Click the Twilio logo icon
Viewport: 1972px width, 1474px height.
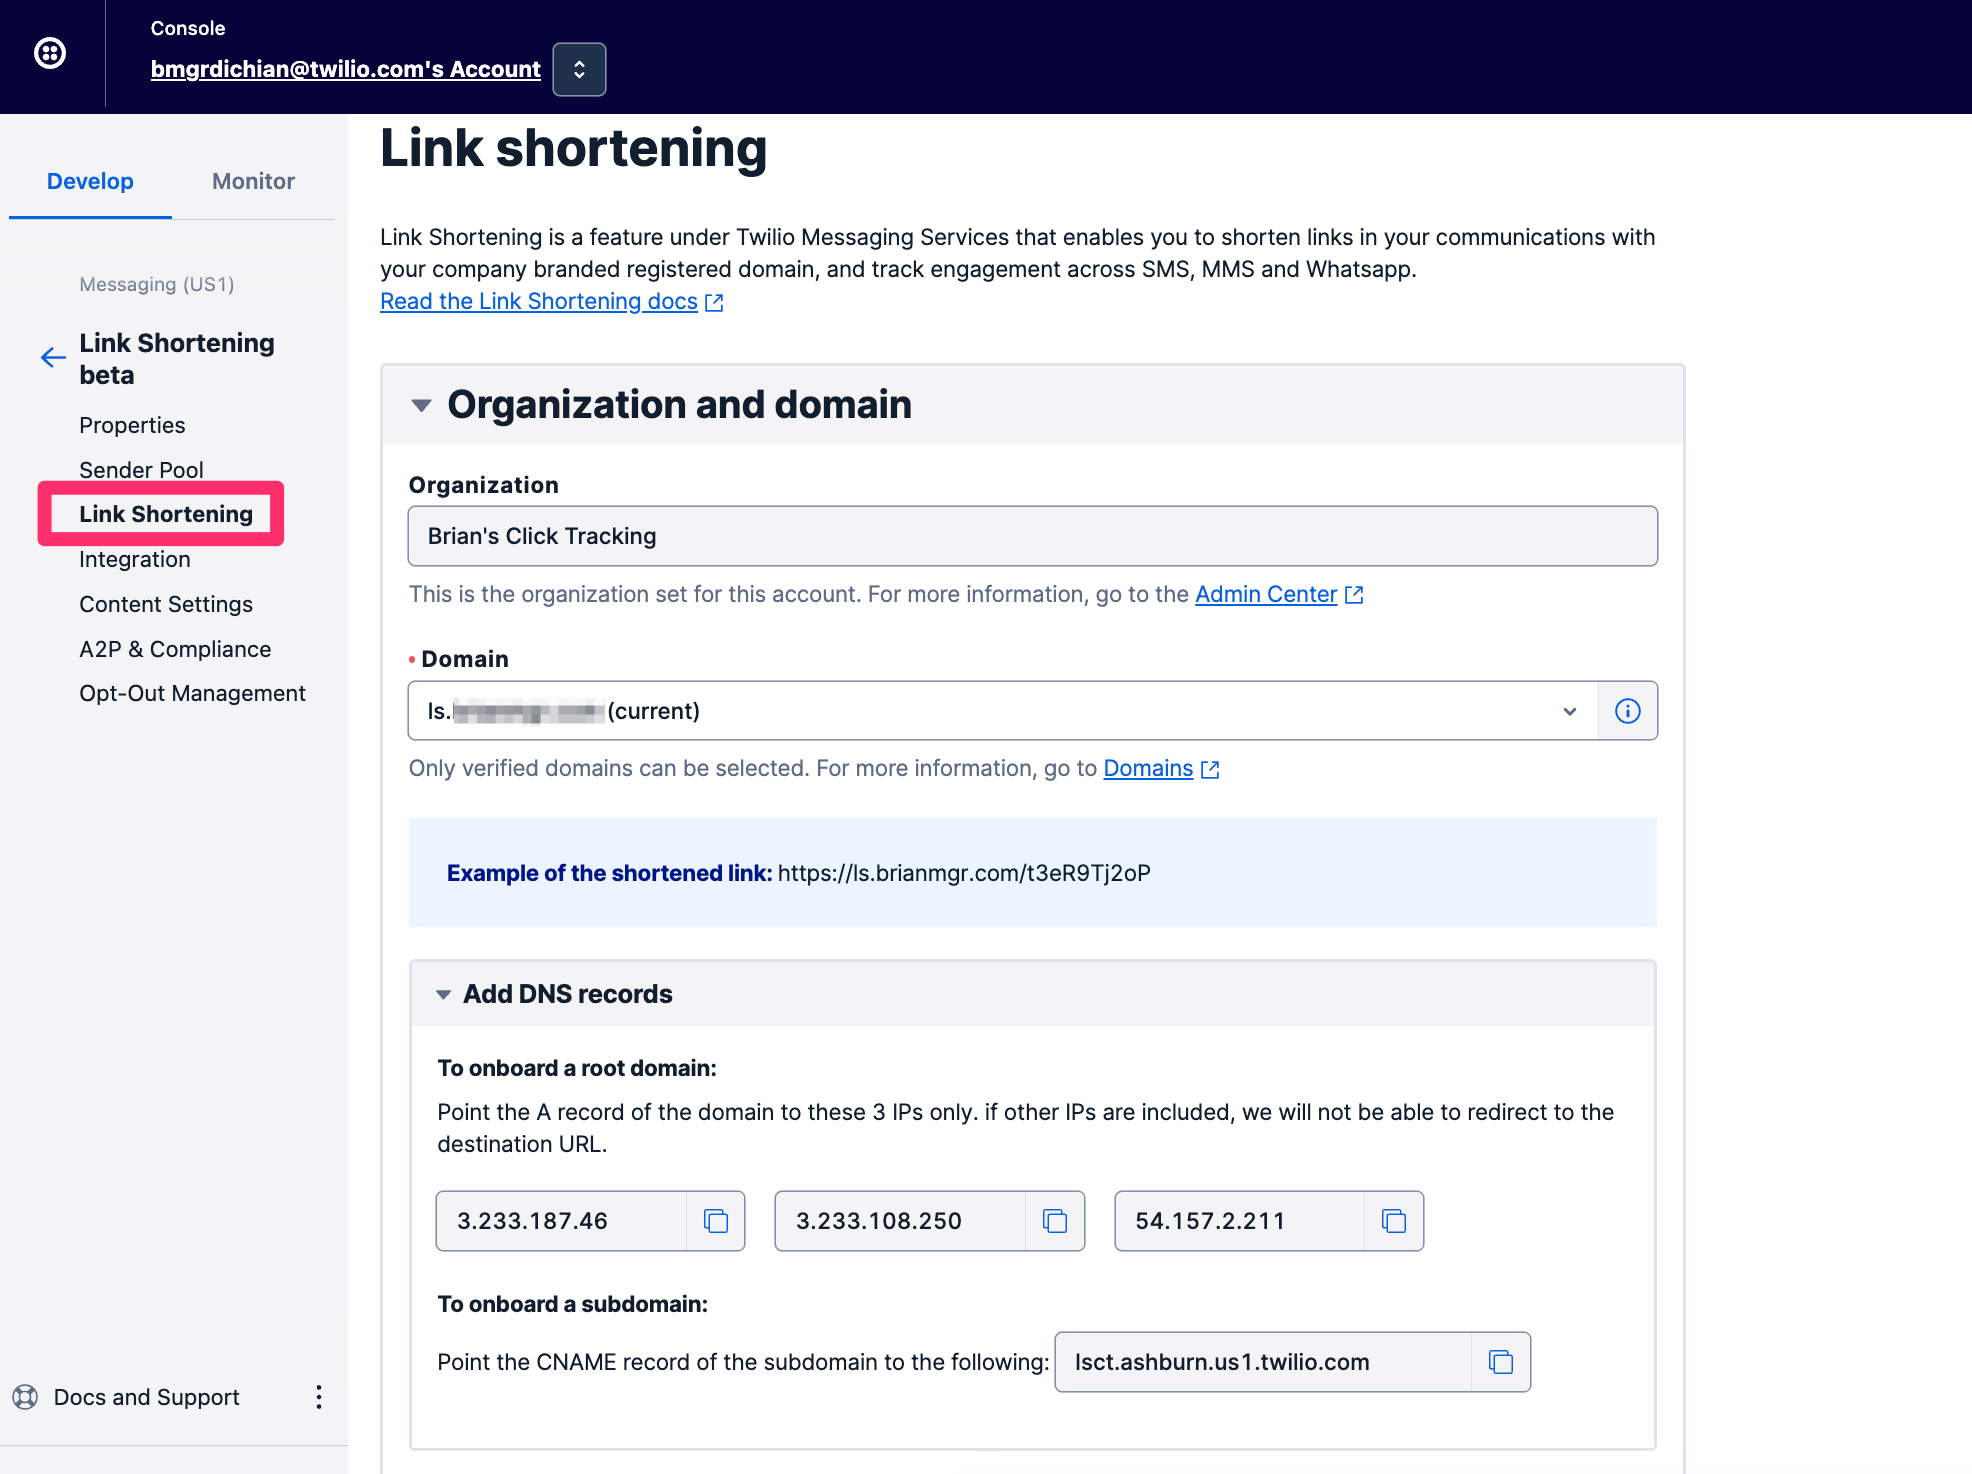tap(50, 53)
